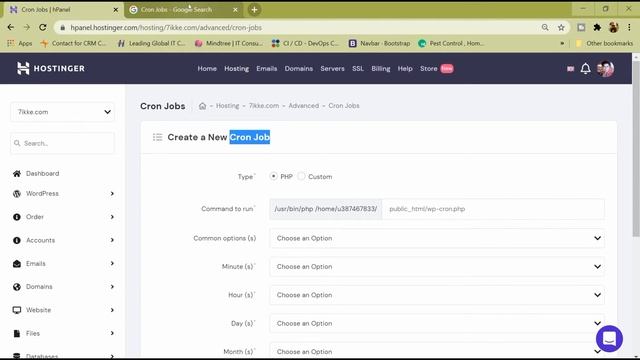The image size is (640, 360).
Task: Expand the Accounts sidebar section
Action: click(112, 240)
